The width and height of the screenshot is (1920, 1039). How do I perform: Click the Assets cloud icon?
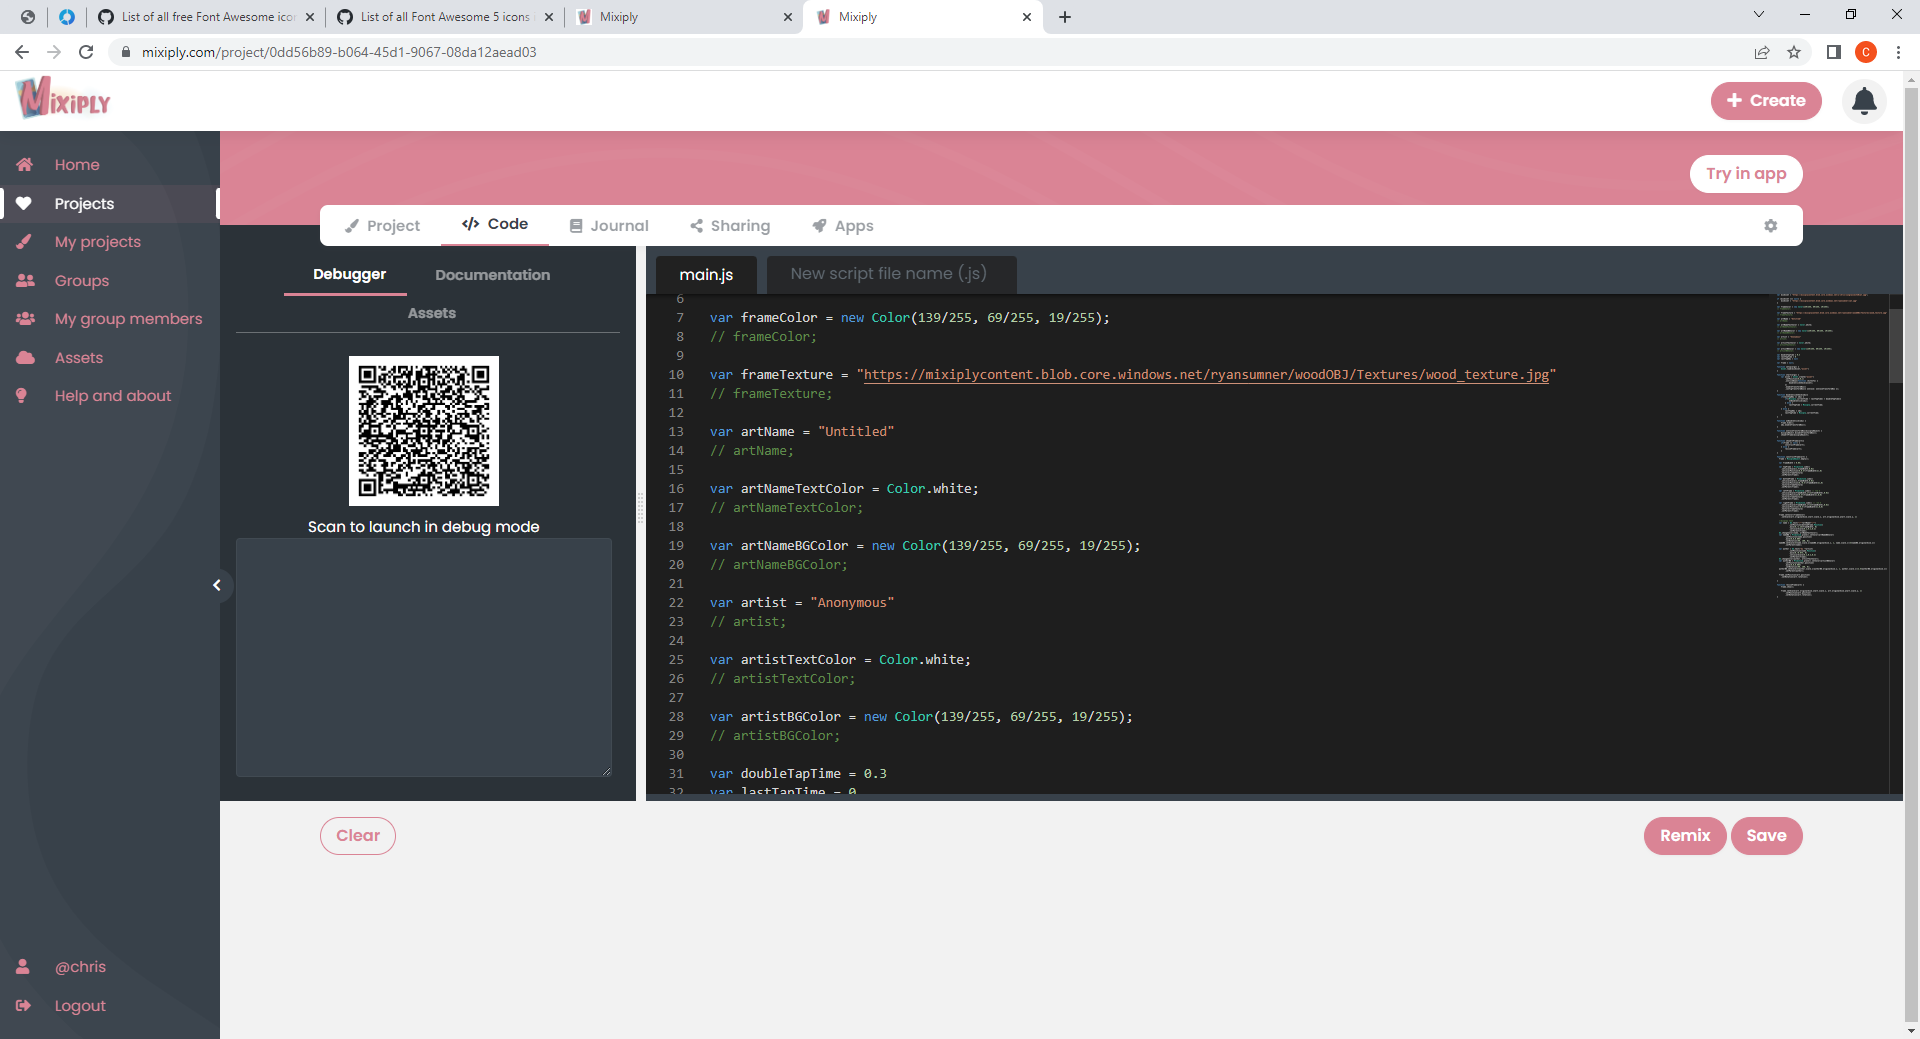25,358
